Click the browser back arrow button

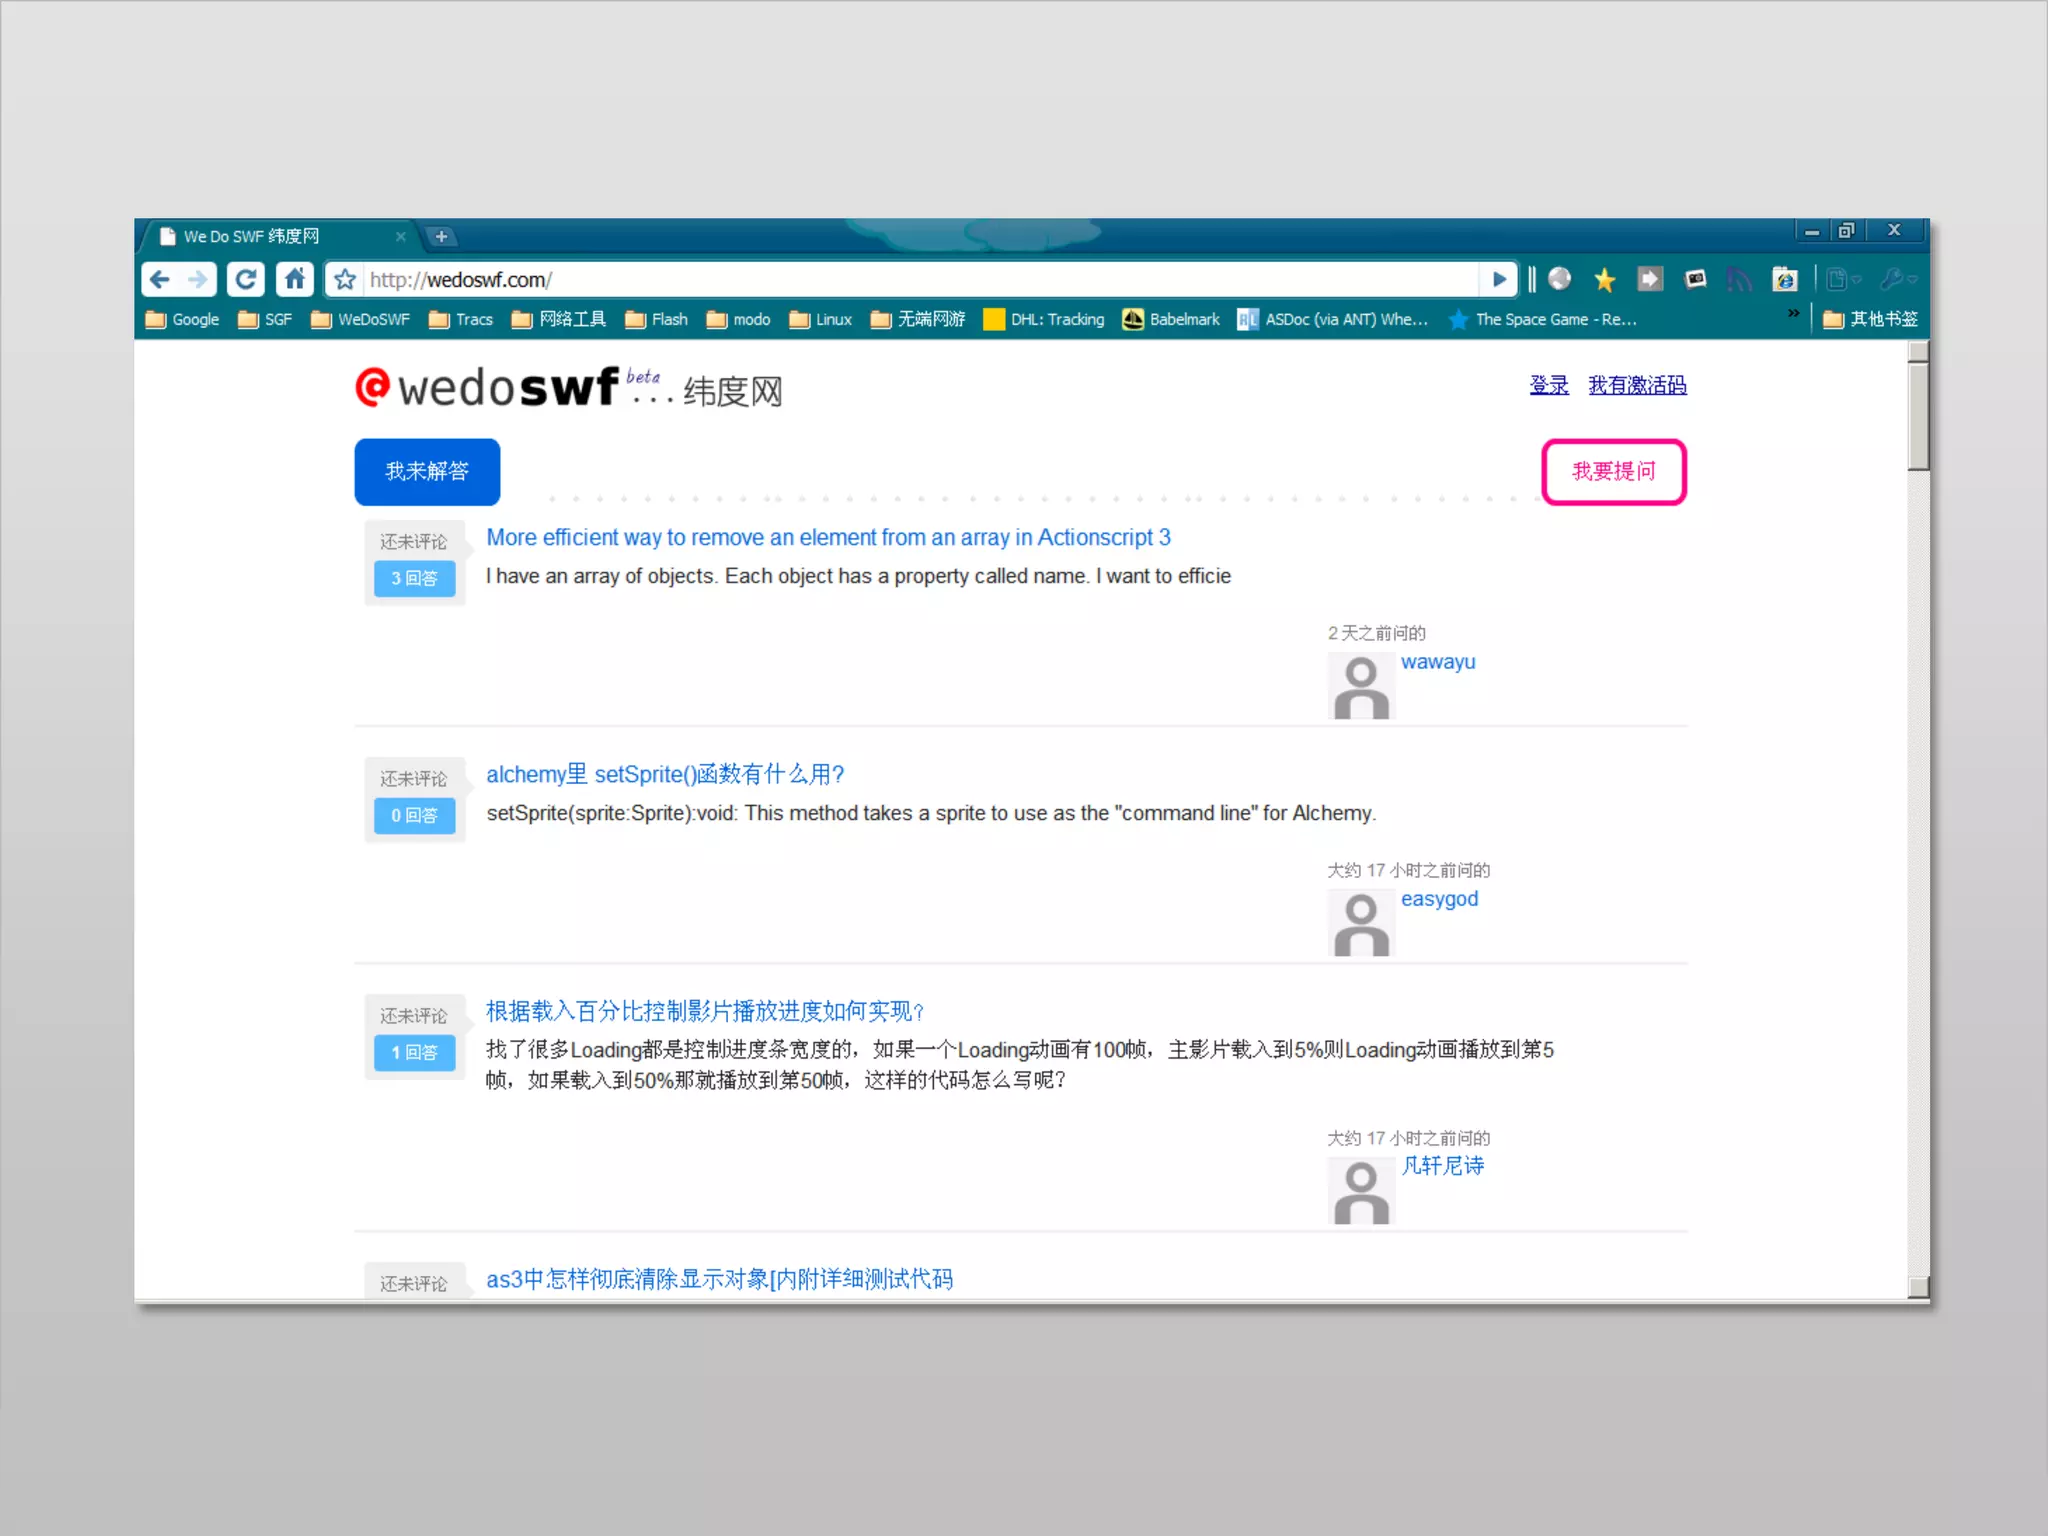point(160,279)
